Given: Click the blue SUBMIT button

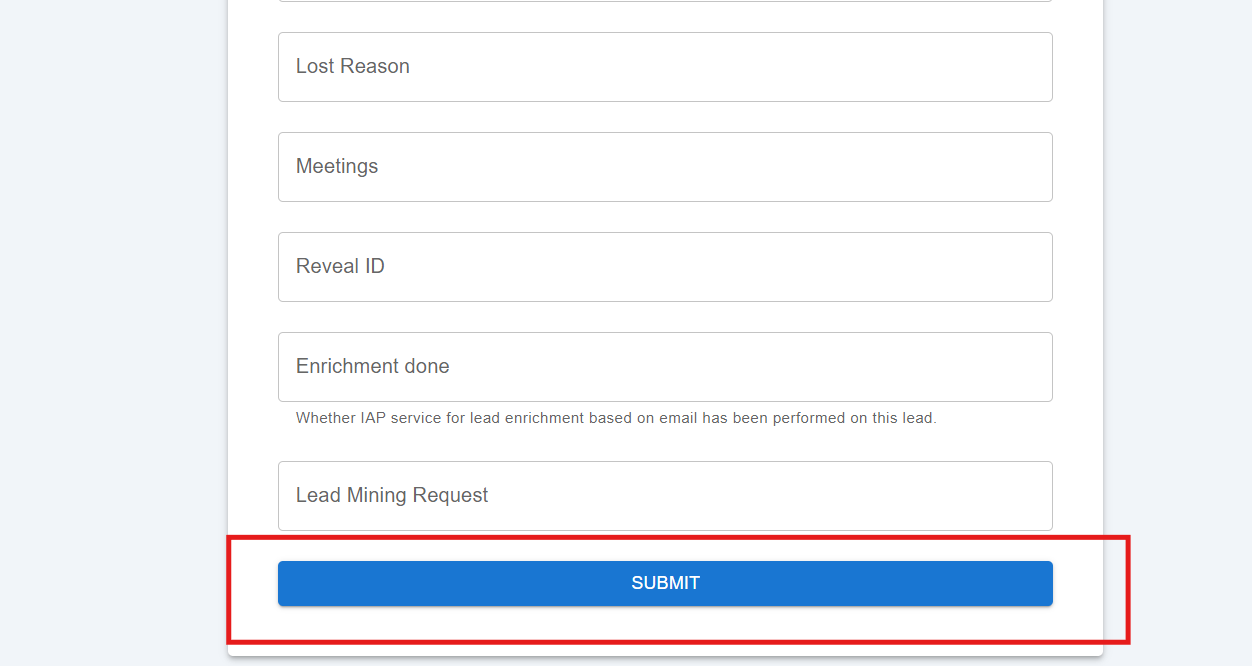Looking at the screenshot, I should click(x=665, y=583).
